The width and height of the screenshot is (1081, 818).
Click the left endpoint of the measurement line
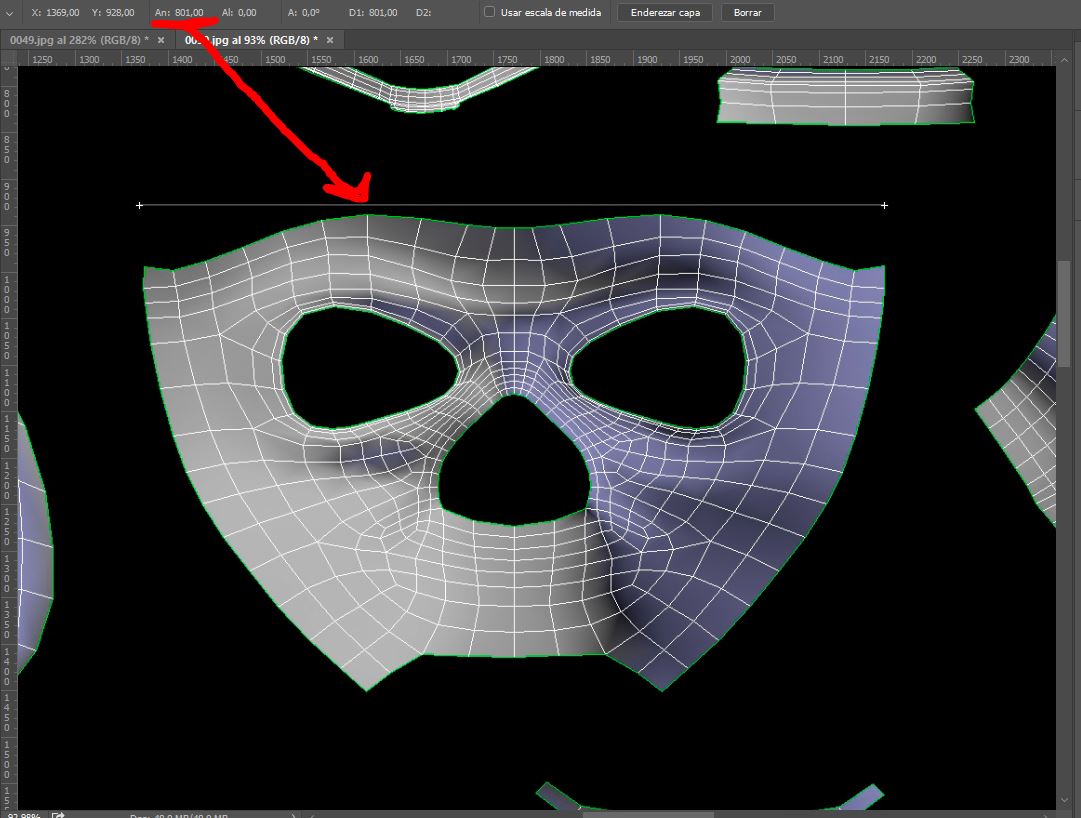(139, 206)
